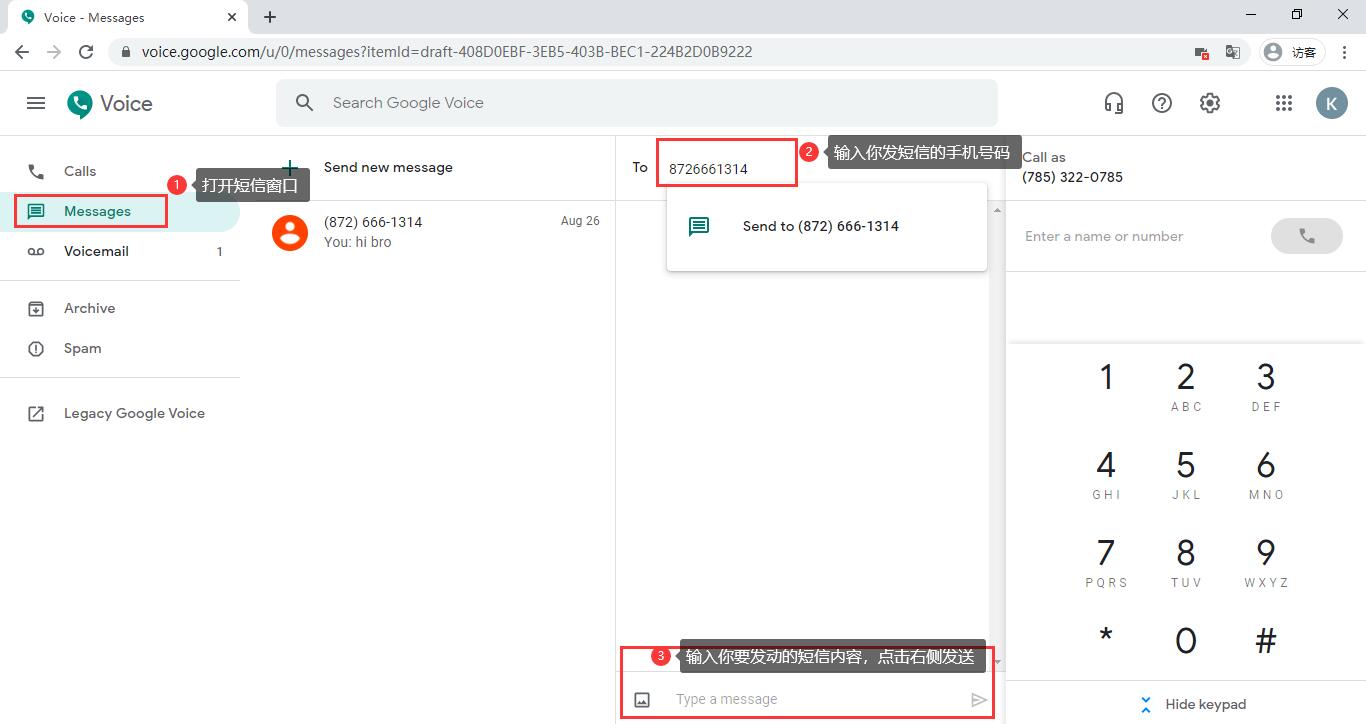Screen dimensions: 1366x724
Task: Open a new browser tab
Action: coord(270,17)
